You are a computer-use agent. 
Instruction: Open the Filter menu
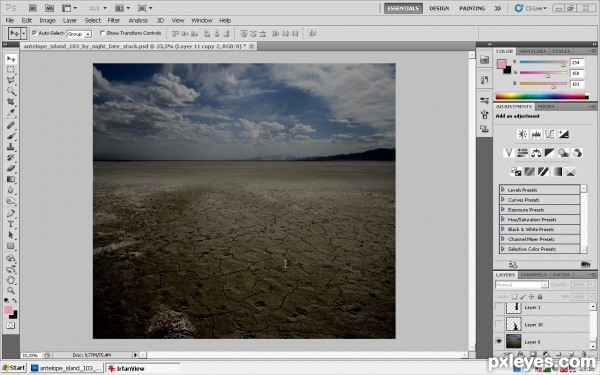click(114, 20)
